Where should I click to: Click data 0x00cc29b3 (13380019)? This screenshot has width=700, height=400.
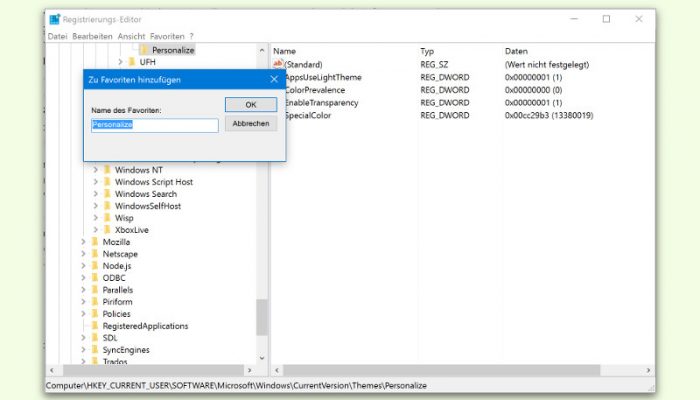(549, 115)
